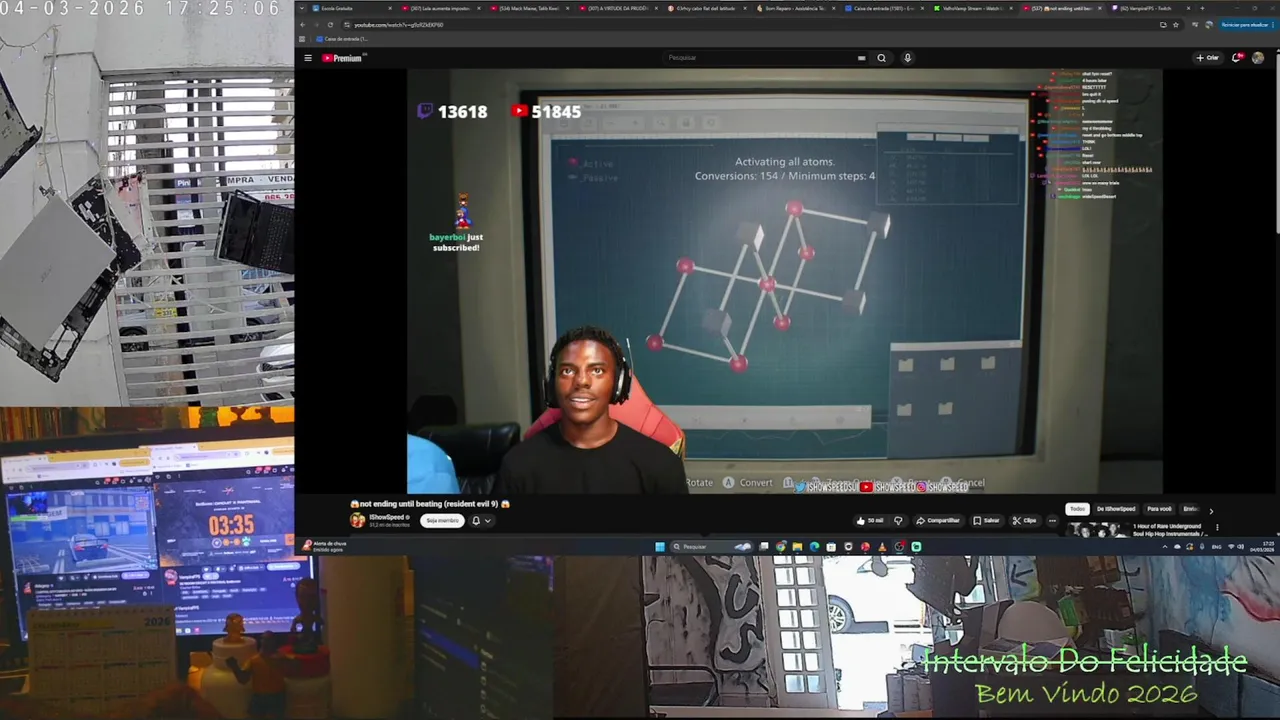This screenshot has width=1280, height=720.
Task: Save video with Salvar button
Action: 987,521
